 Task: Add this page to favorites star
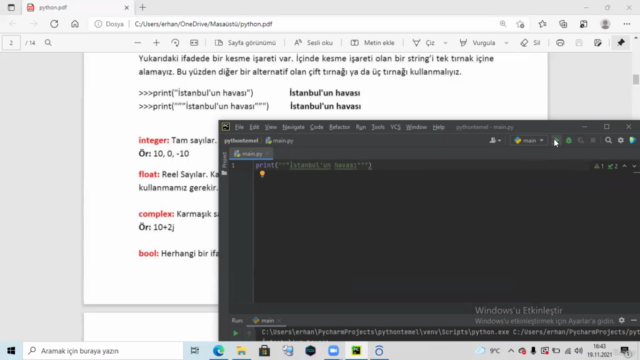(520, 24)
